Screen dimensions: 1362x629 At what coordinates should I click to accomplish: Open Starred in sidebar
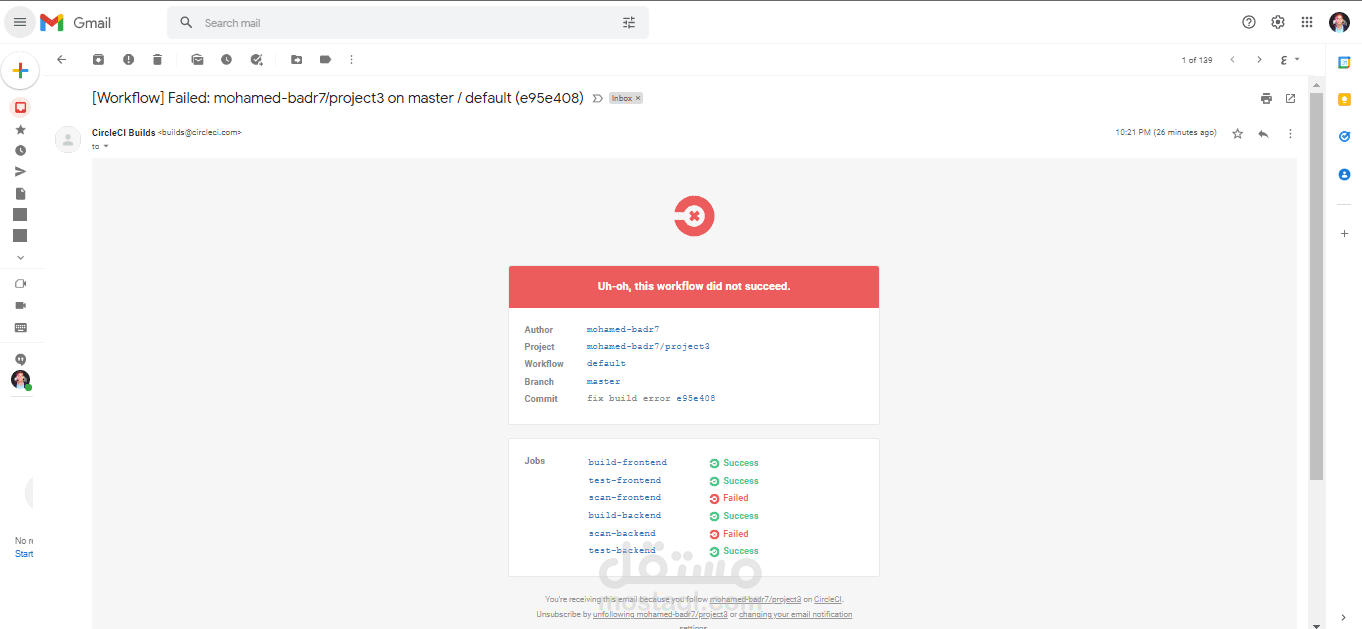[20, 129]
